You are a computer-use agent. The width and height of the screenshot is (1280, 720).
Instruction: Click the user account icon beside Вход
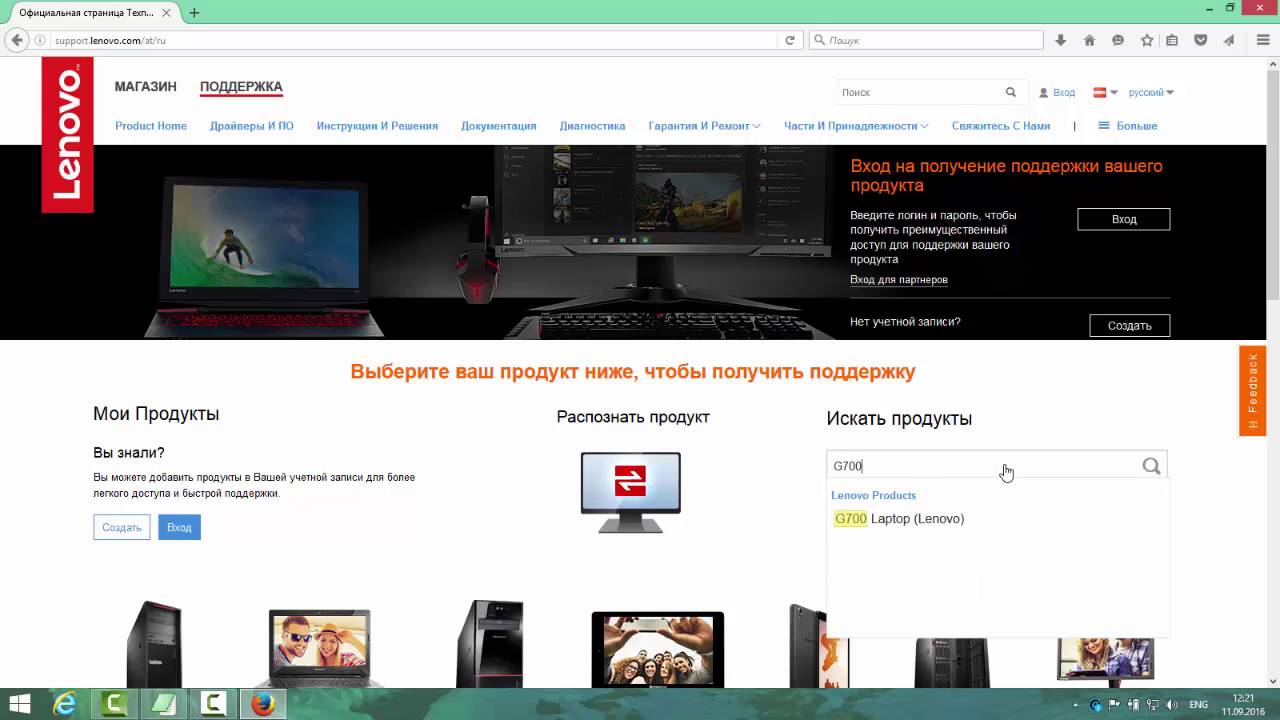1043,92
